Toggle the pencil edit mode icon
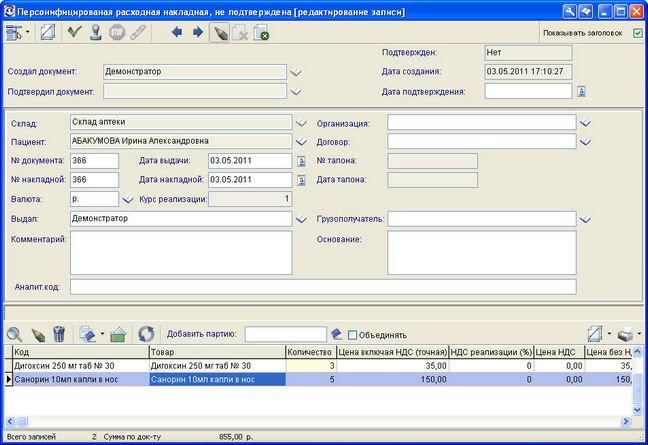The height and width of the screenshot is (445, 648). tap(219, 33)
